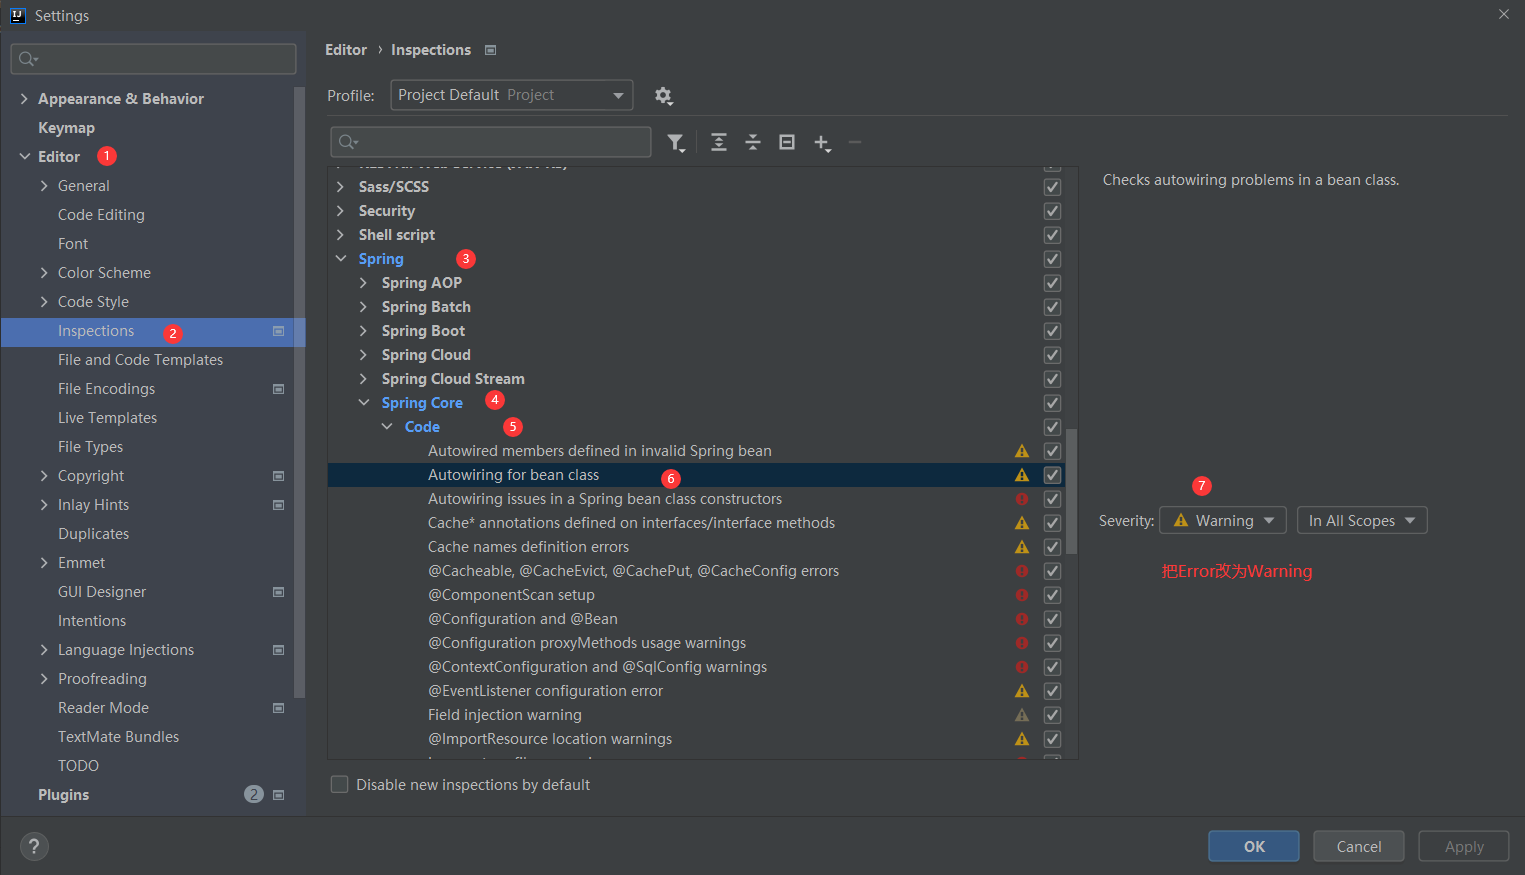Viewport: 1525px width, 875px height.
Task: Click Editor in the breadcrumb
Action: (346, 50)
